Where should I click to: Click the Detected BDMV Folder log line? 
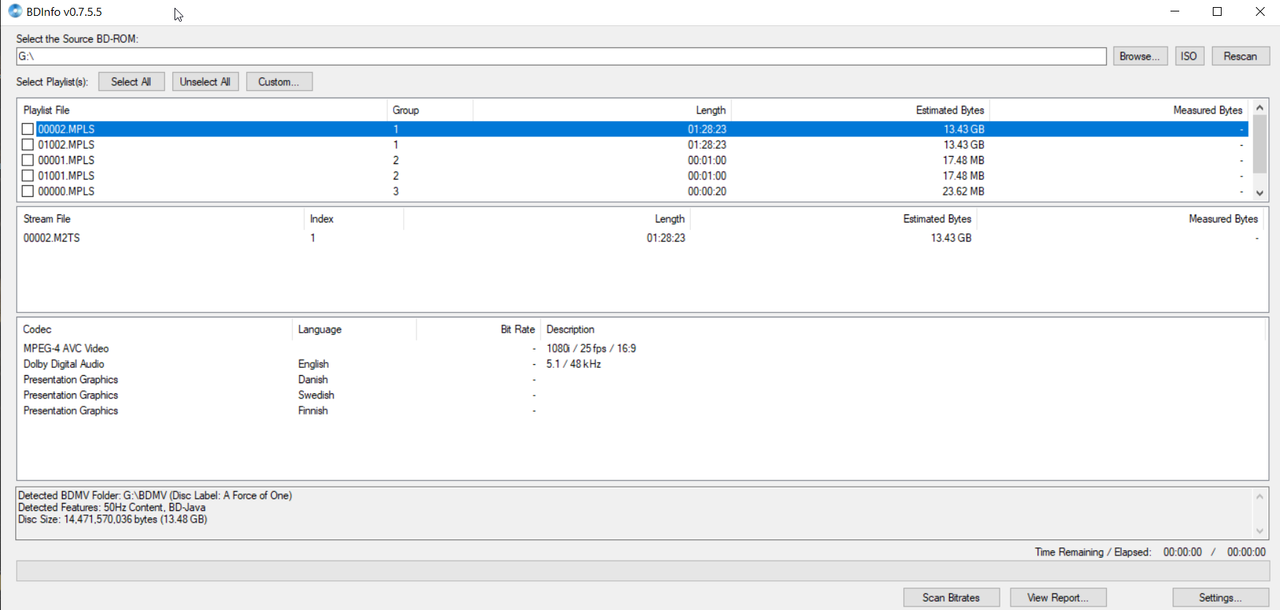(155, 496)
